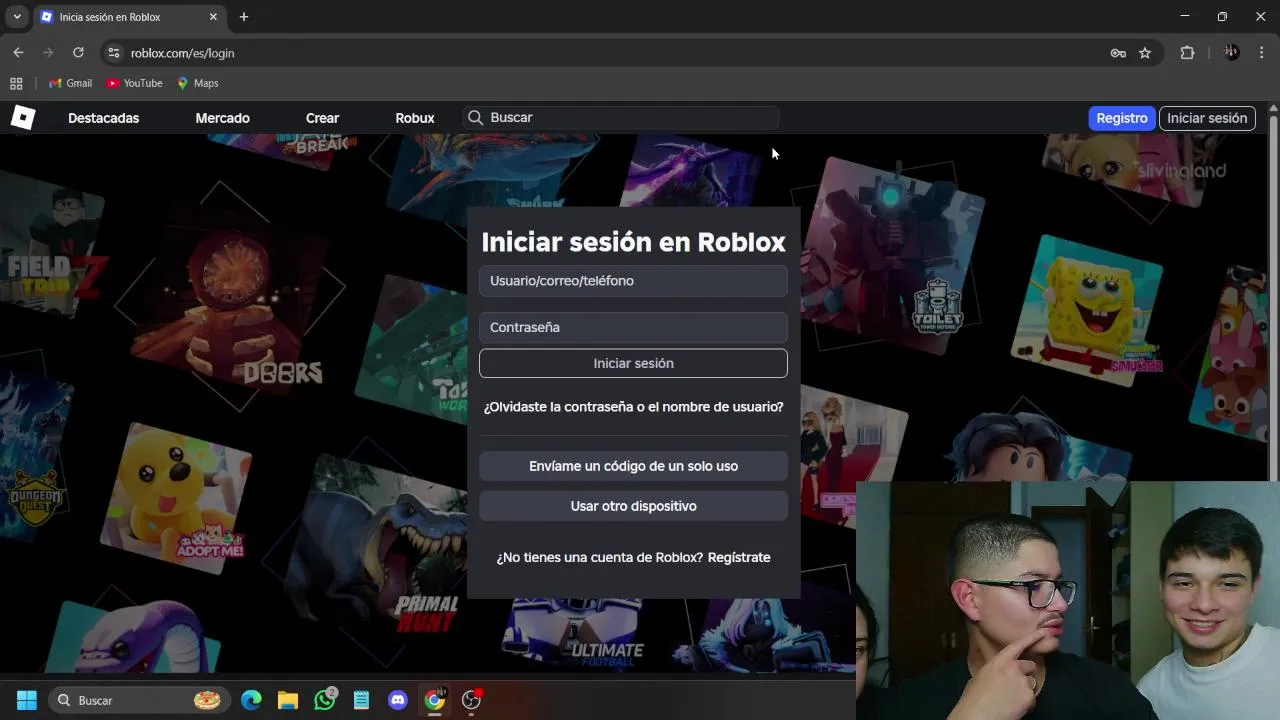
Task: Open Discord from the taskbar
Action: click(398, 700)
